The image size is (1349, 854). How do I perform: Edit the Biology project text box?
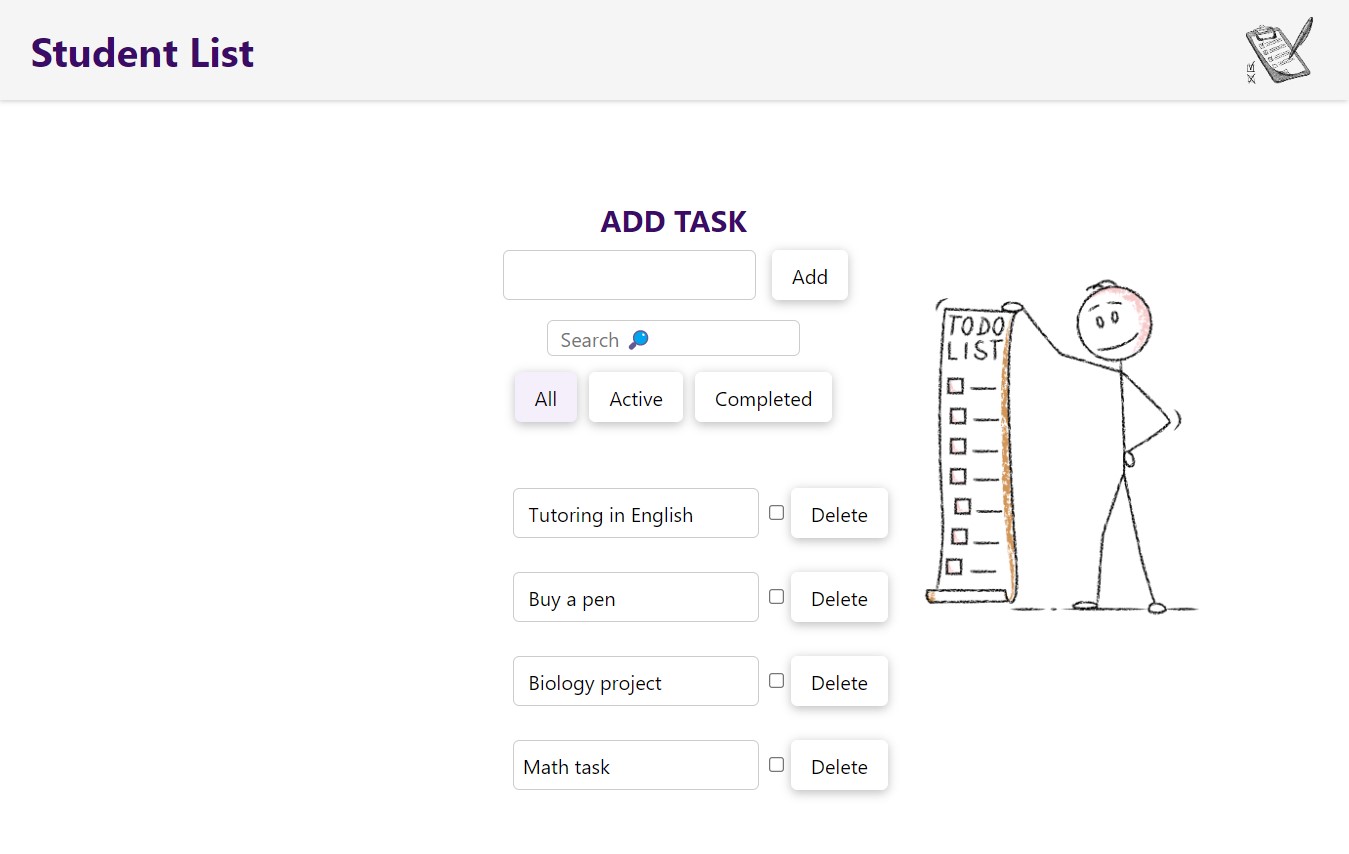pyautogui.click(x=636, y=681)
